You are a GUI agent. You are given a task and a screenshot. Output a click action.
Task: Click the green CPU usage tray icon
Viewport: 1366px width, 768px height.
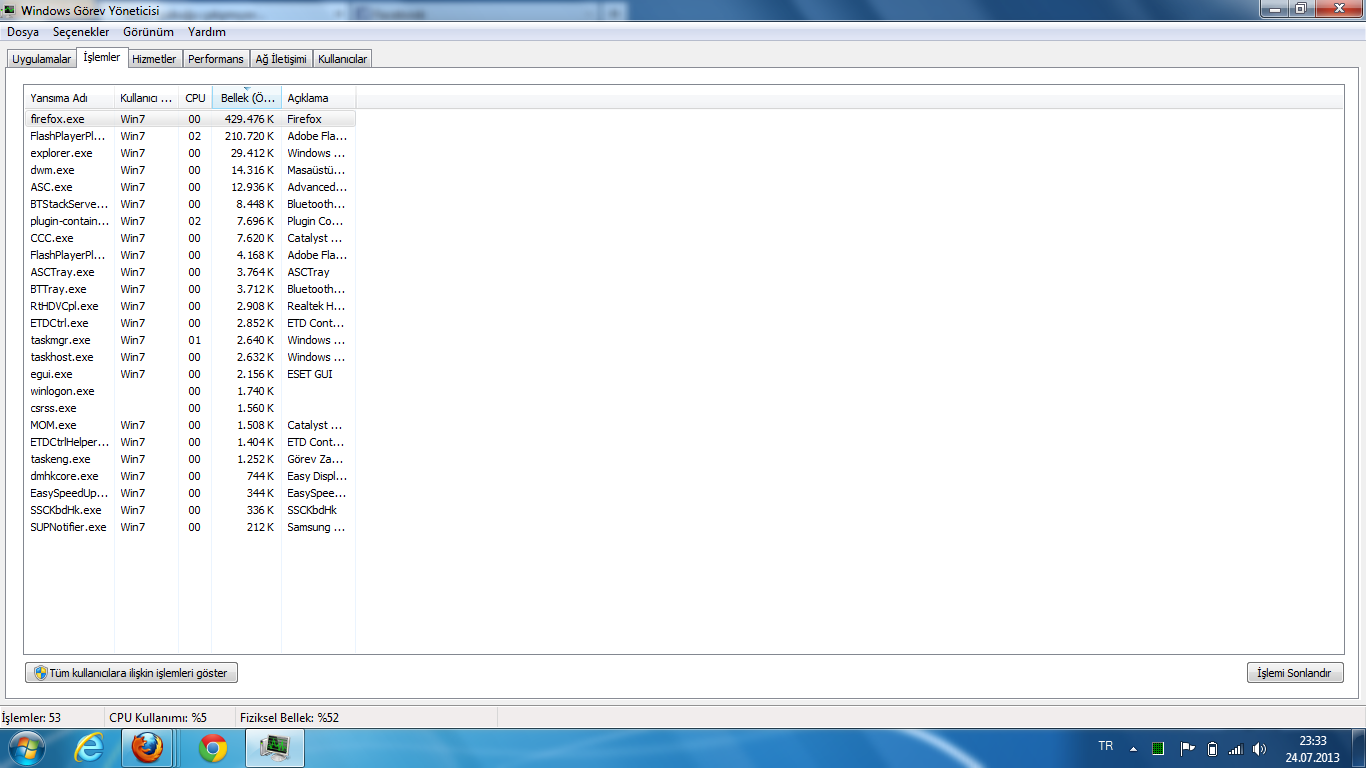tap(1158, 748)
